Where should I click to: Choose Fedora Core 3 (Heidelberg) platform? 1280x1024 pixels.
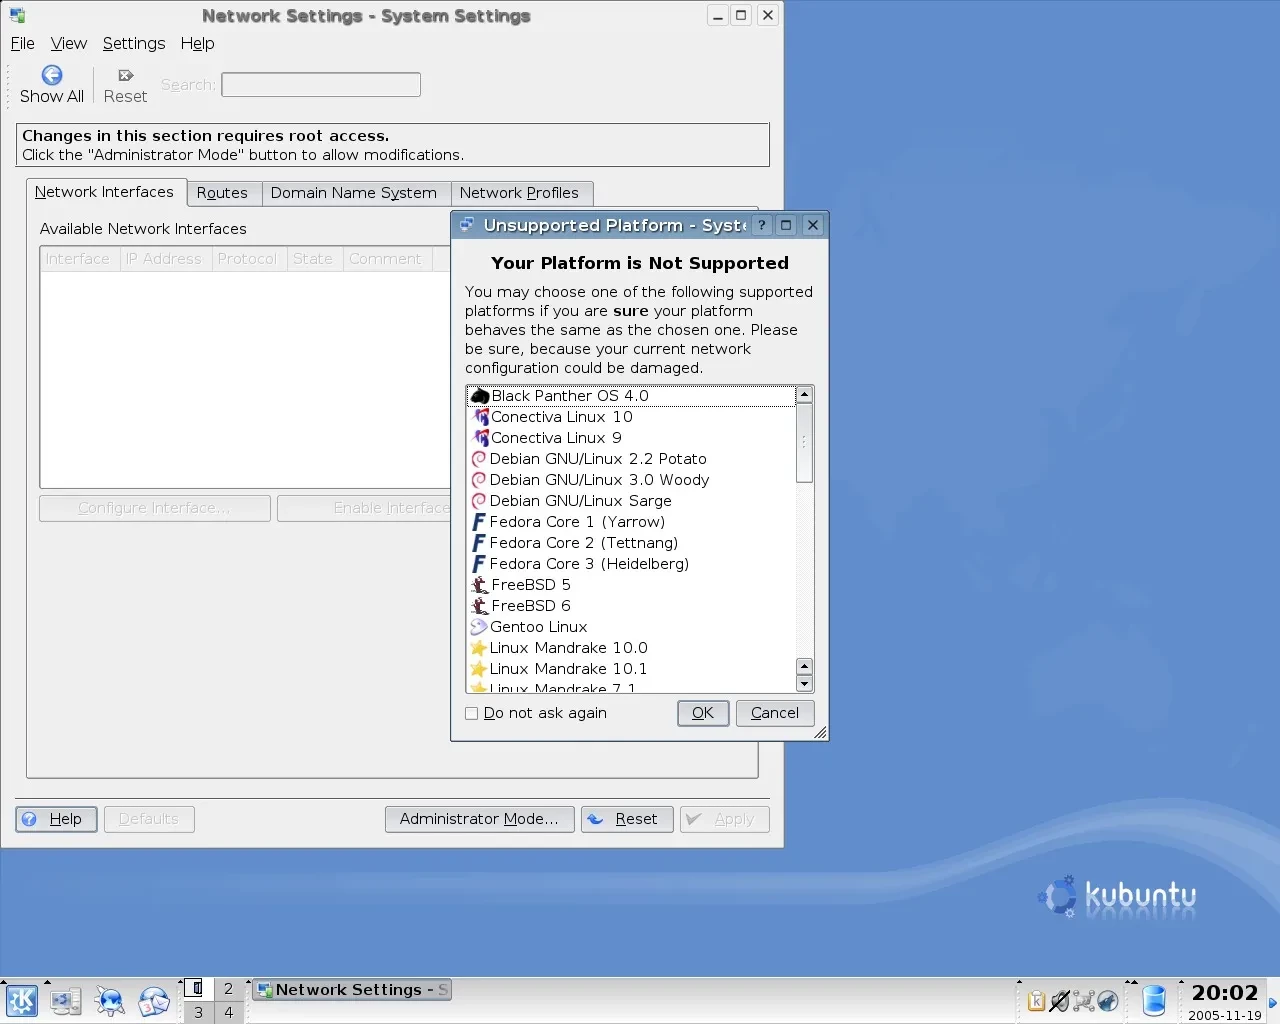click(588, 564)
